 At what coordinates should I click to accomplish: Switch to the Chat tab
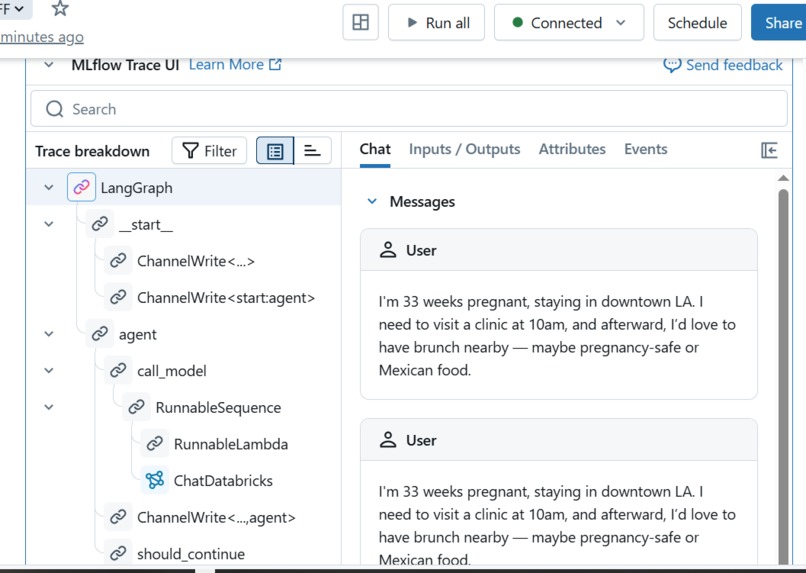375,149
